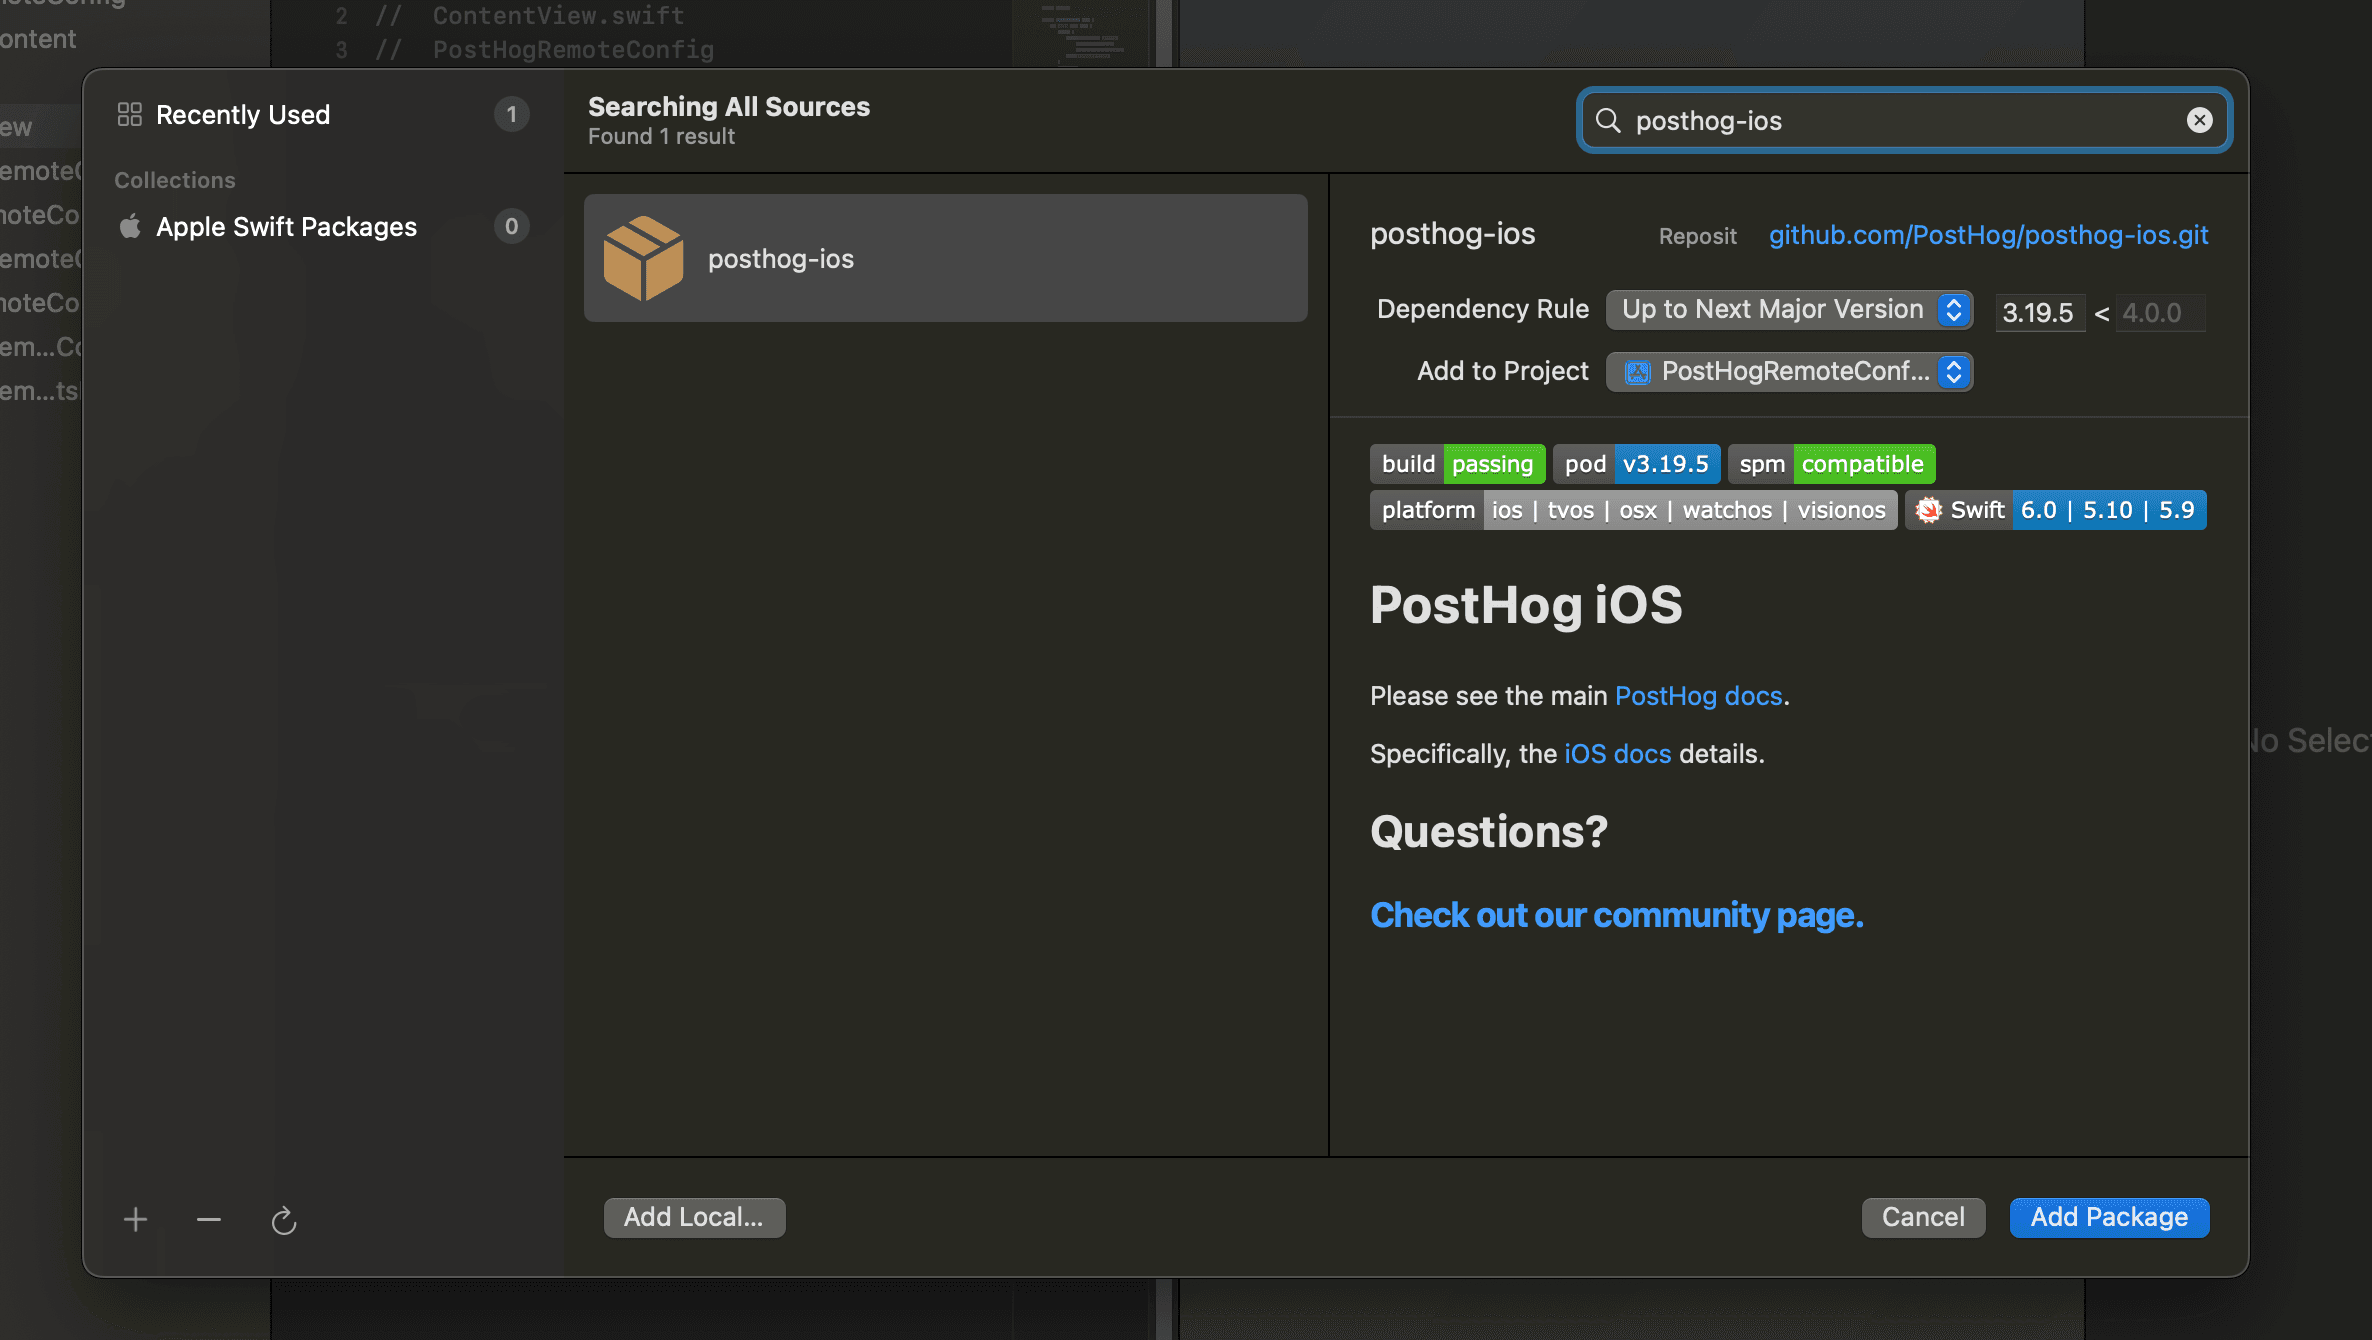The image size is (2372, 1340).
Task: Select the posthog-ios search result
Action: point(945,258)
